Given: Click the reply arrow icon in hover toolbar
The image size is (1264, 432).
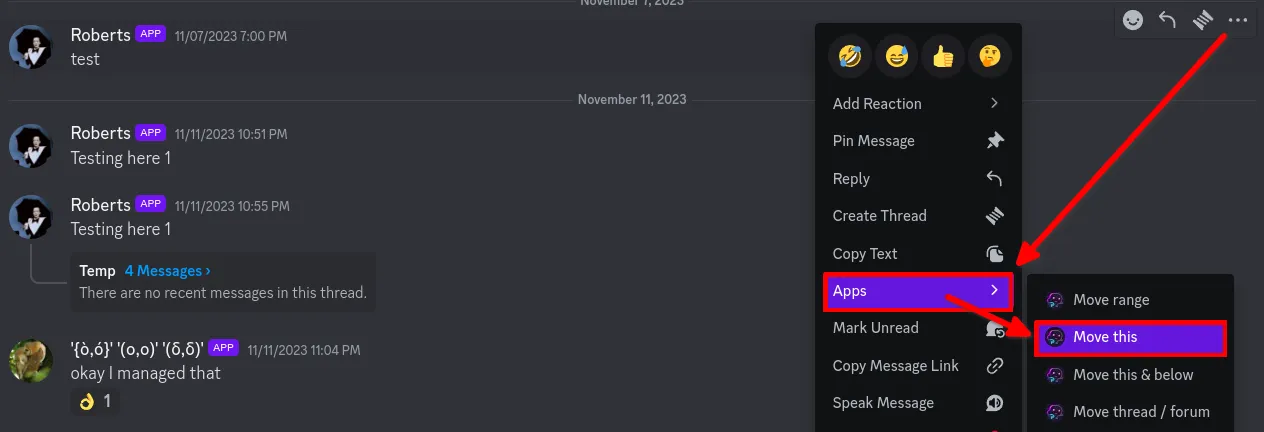Looking at the screenshot, I should (x=1167, y=20).
